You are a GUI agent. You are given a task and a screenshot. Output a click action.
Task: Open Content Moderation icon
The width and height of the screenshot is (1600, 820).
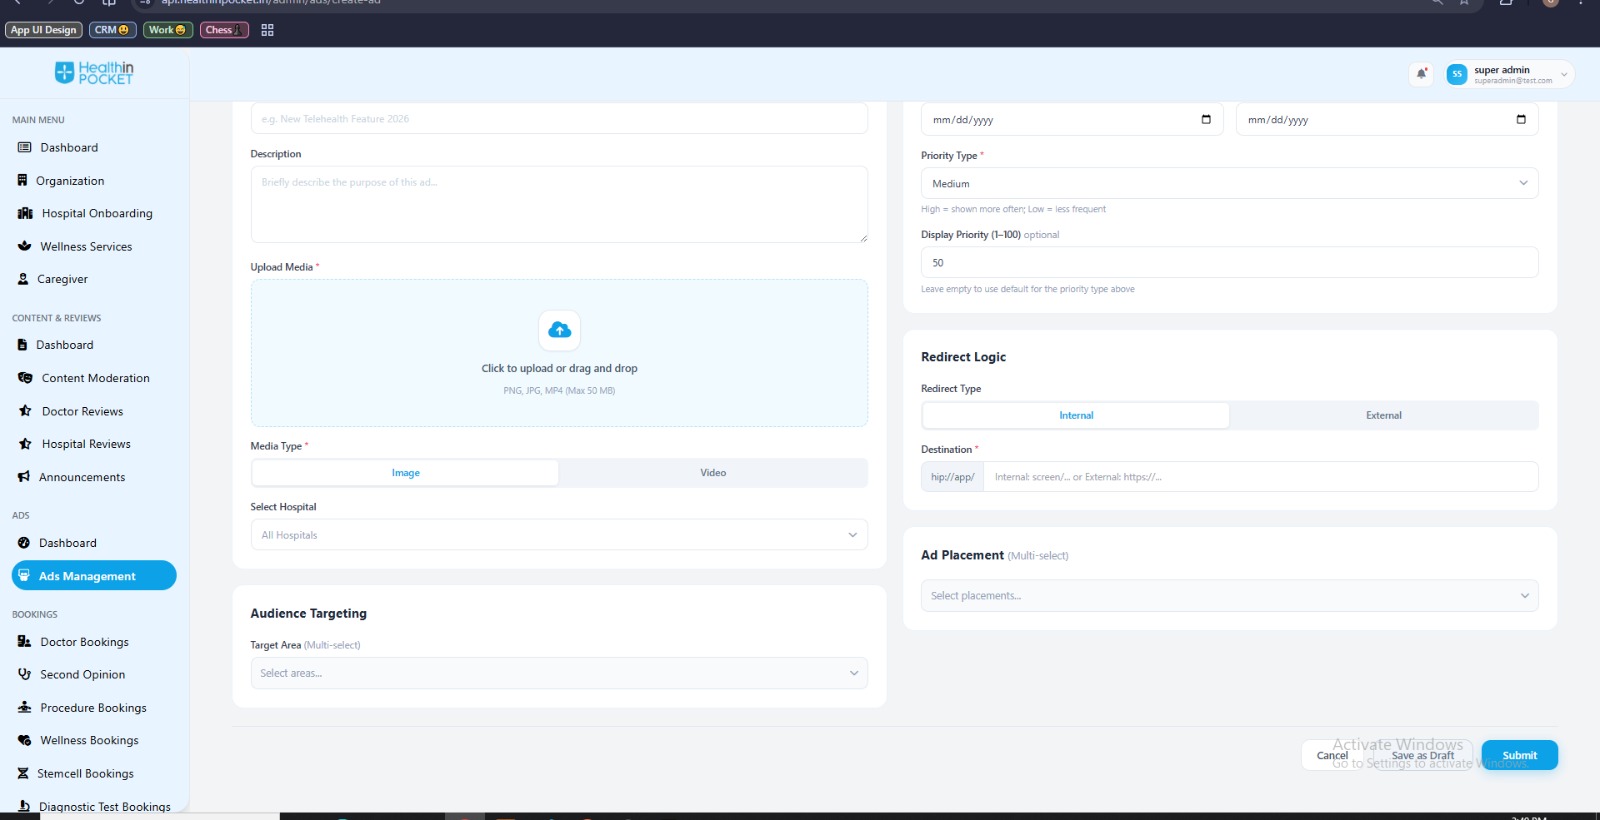[25, 378]
